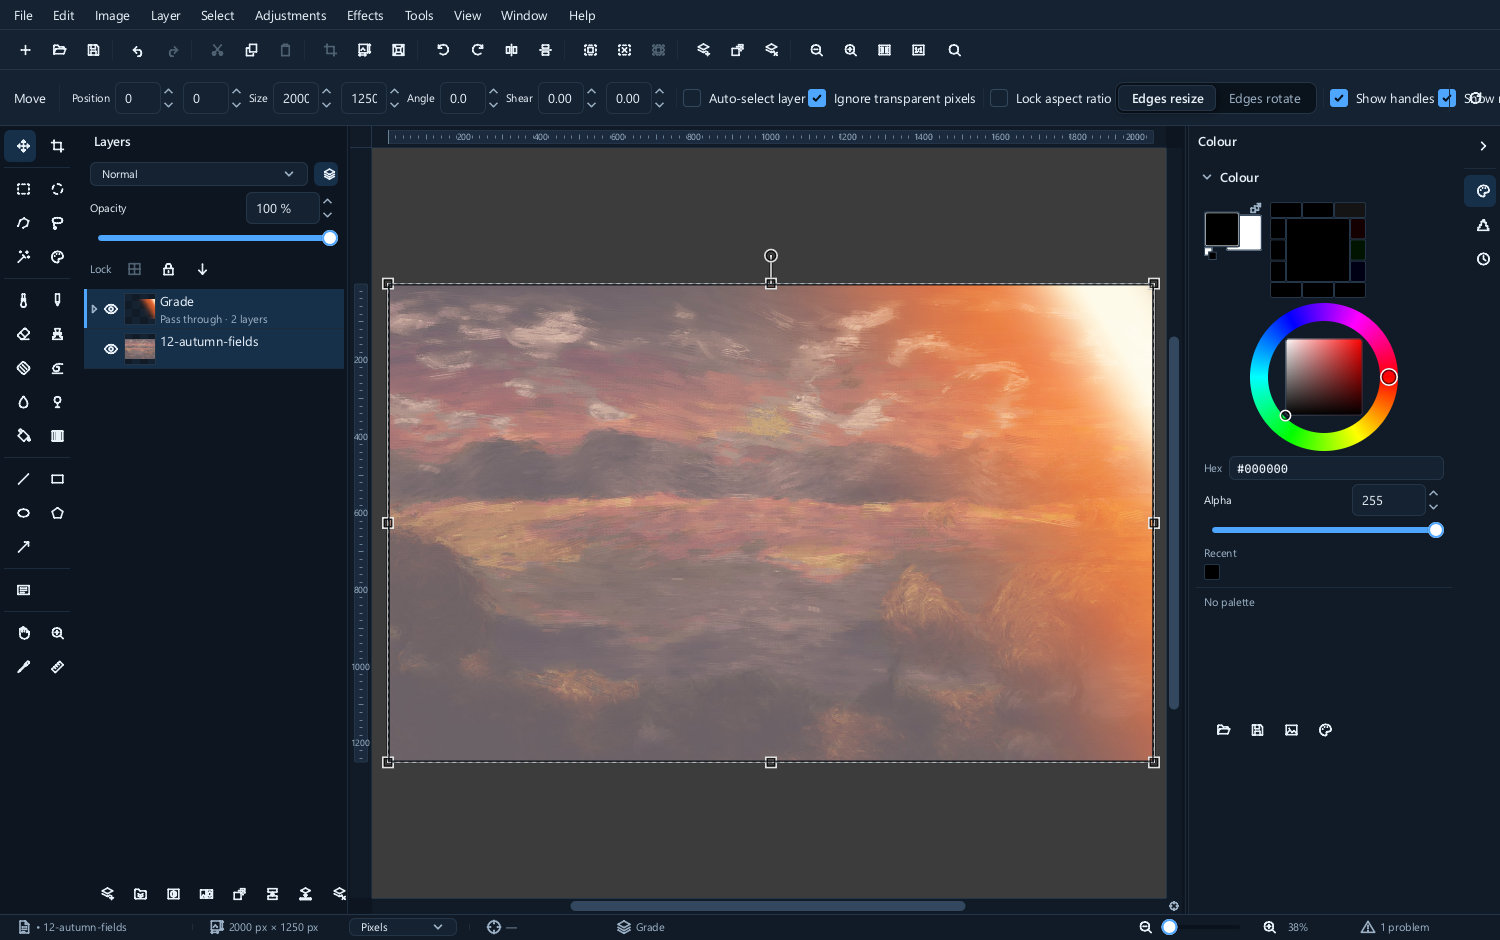Increase layer Opacity with up stepper
1500x940 pixels.
click(328, 202)
